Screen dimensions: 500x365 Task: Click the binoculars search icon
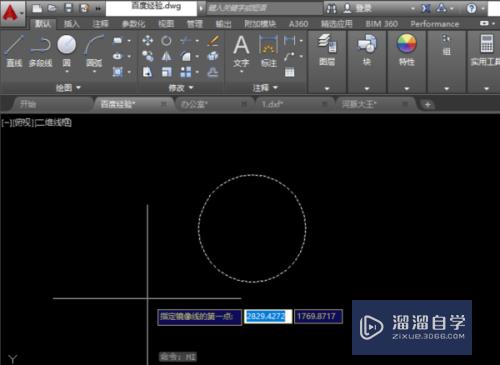(331, 8)
